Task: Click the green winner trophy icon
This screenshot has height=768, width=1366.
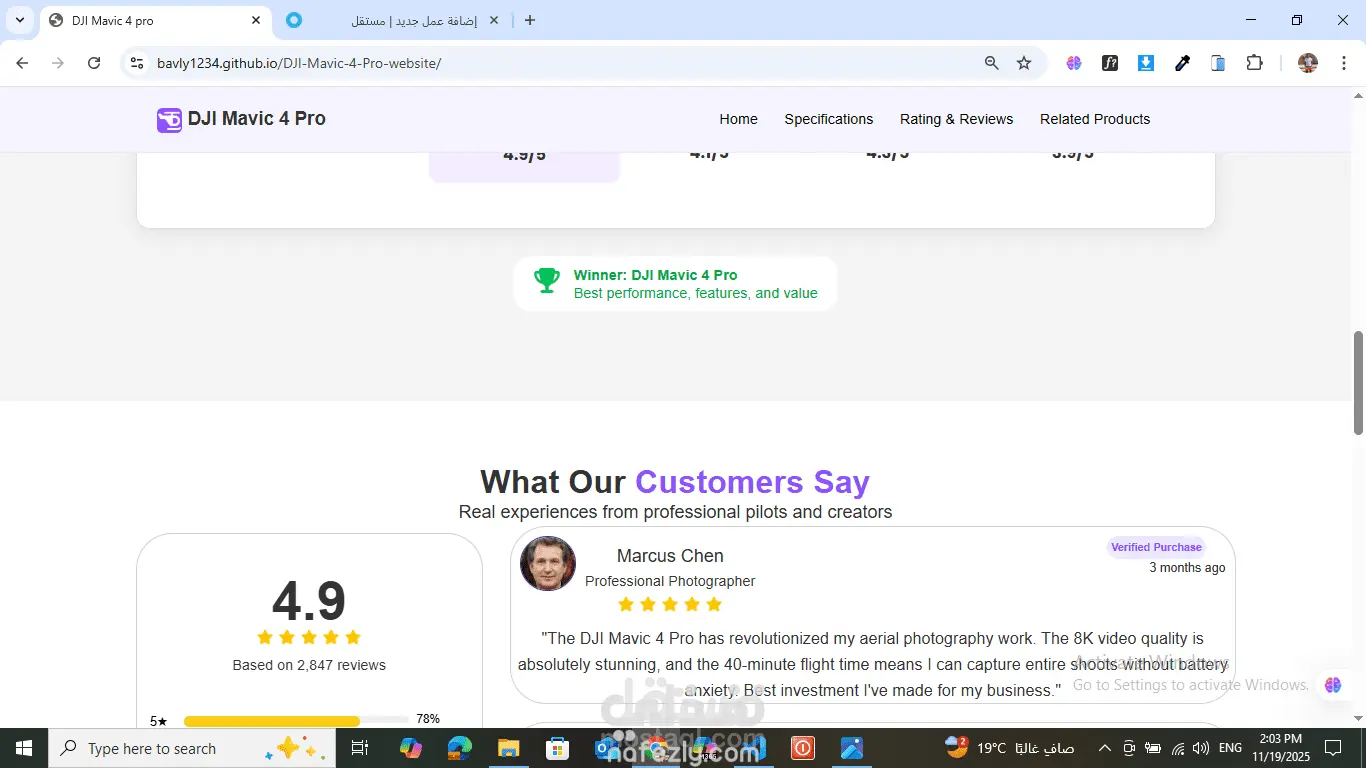Action: click(546, 281)
